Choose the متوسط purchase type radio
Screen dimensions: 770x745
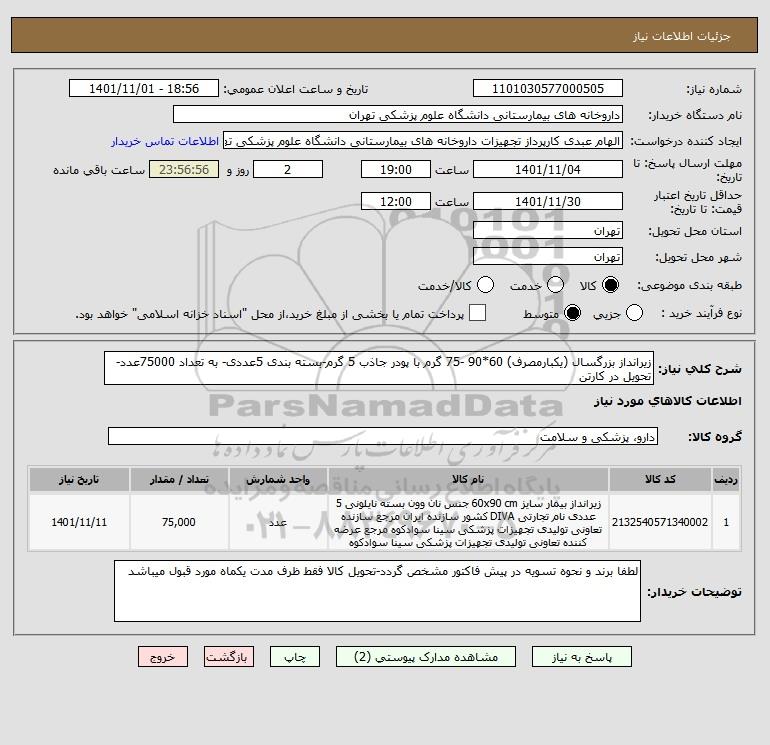(573, 313)
